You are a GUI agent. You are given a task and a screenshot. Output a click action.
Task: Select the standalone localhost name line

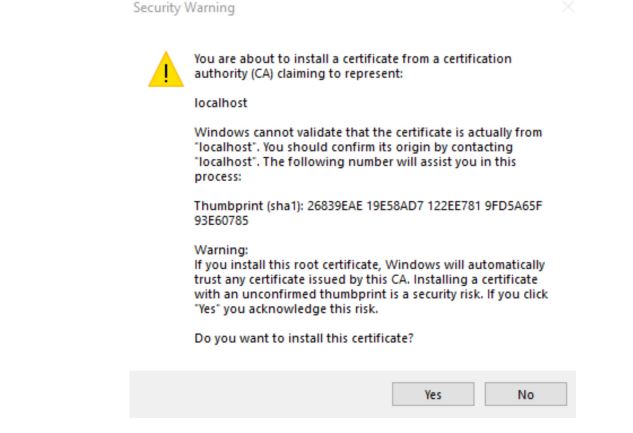221,103
